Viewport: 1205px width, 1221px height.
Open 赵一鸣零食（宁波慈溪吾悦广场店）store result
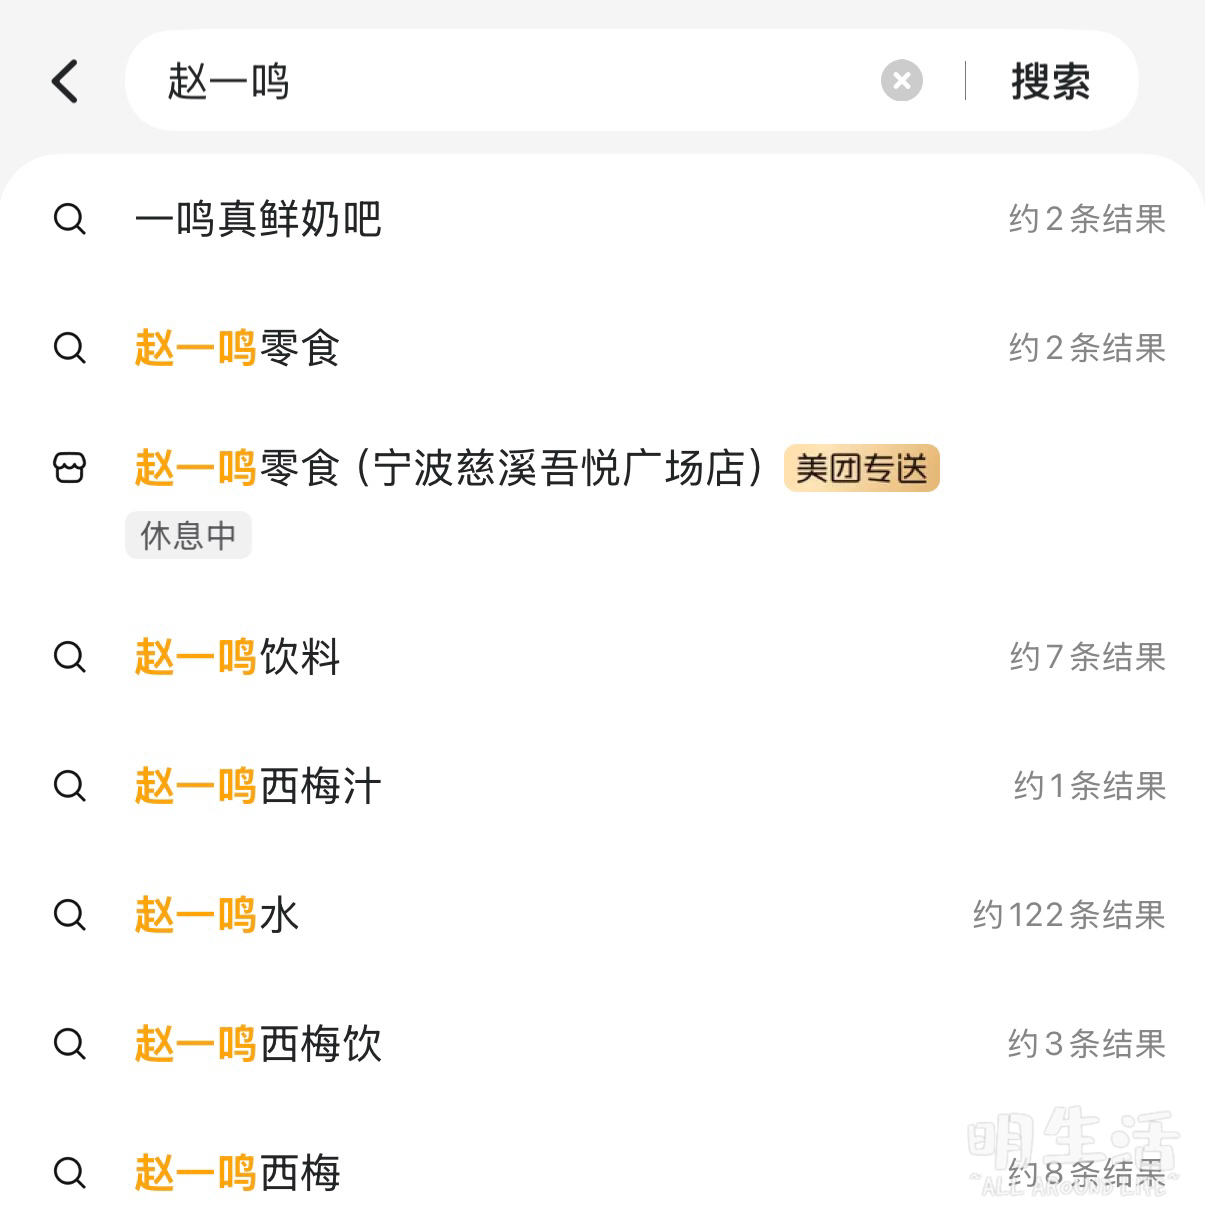click(x=450, y=468)
